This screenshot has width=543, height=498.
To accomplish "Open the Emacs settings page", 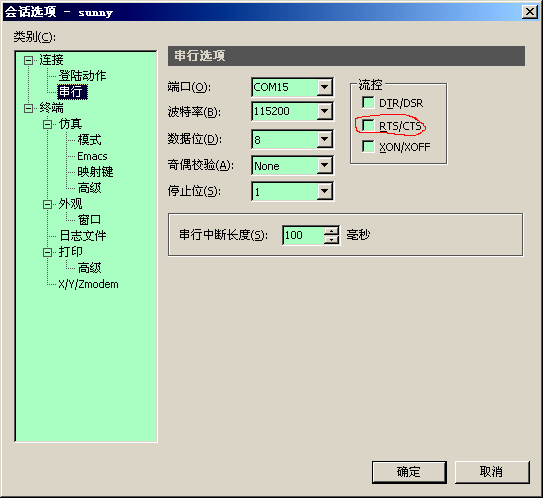I will (92, 156).
